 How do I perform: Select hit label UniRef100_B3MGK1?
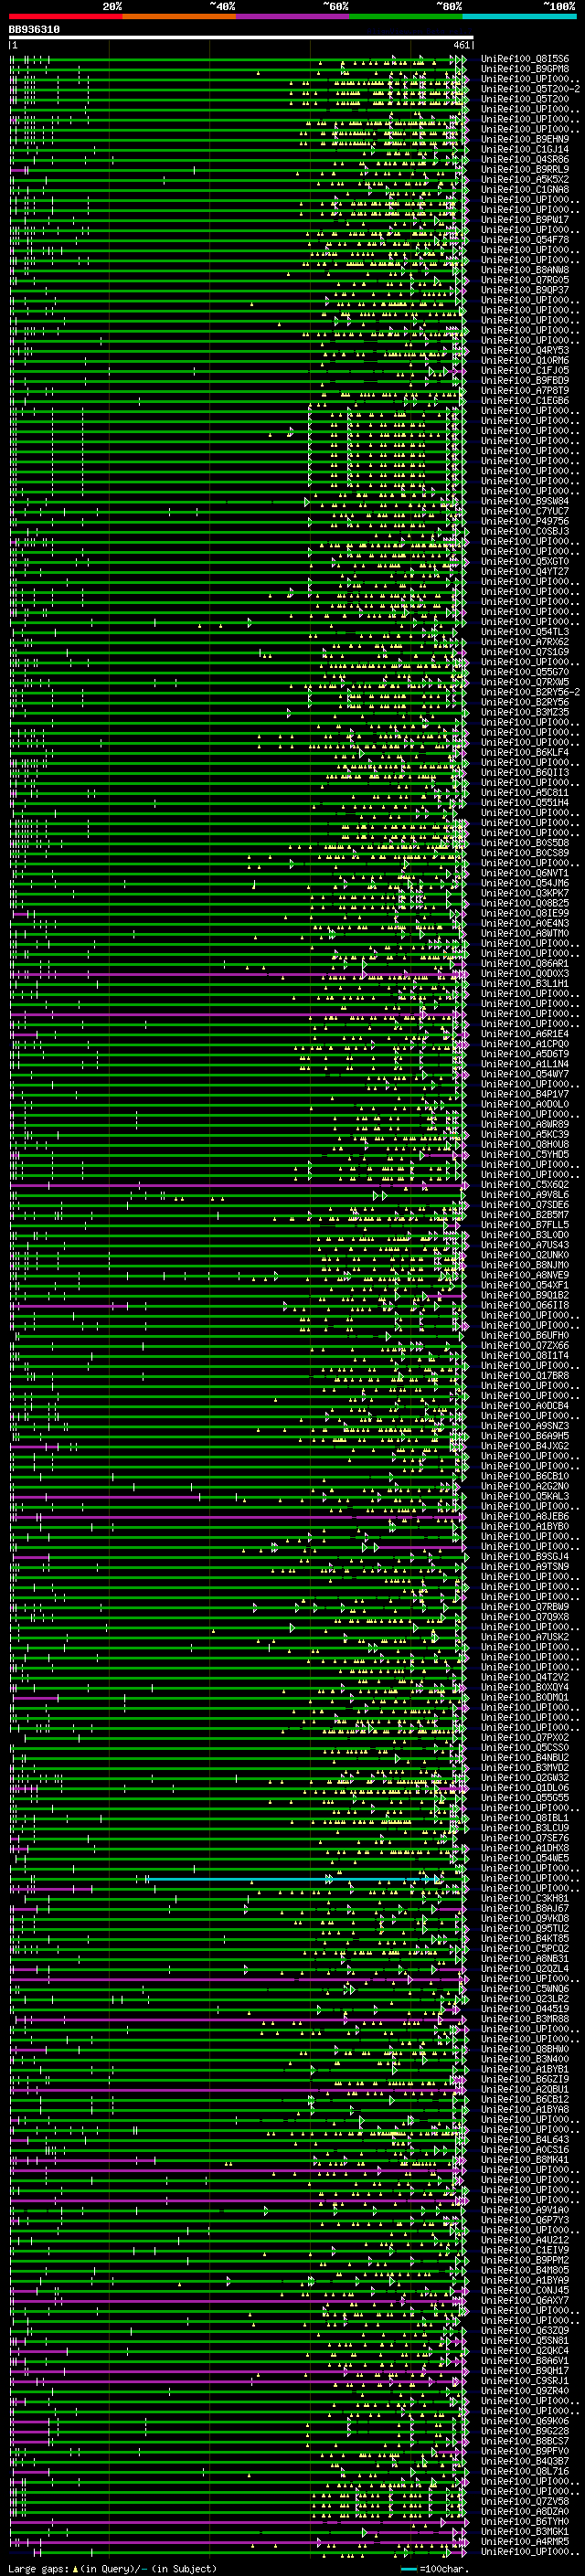(x=525, y=2531)
